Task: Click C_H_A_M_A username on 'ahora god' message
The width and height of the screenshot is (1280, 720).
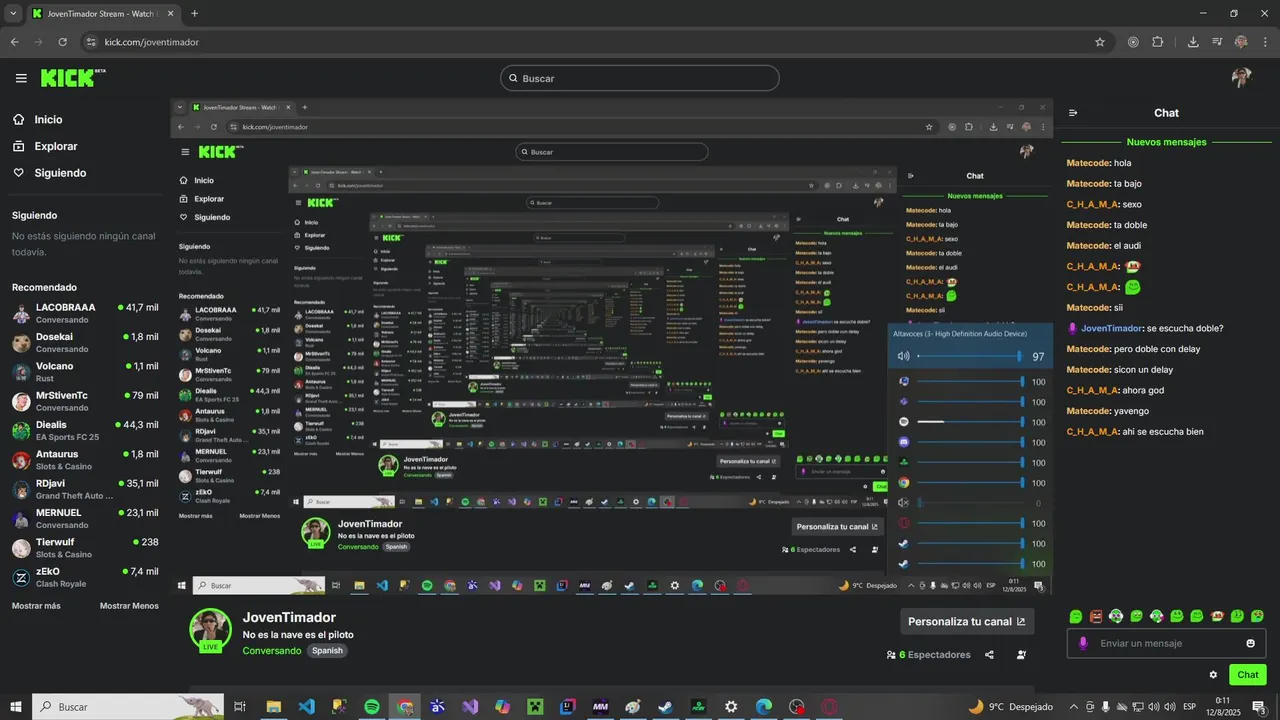Action: pyautogui.click(x=1092, y=390)
